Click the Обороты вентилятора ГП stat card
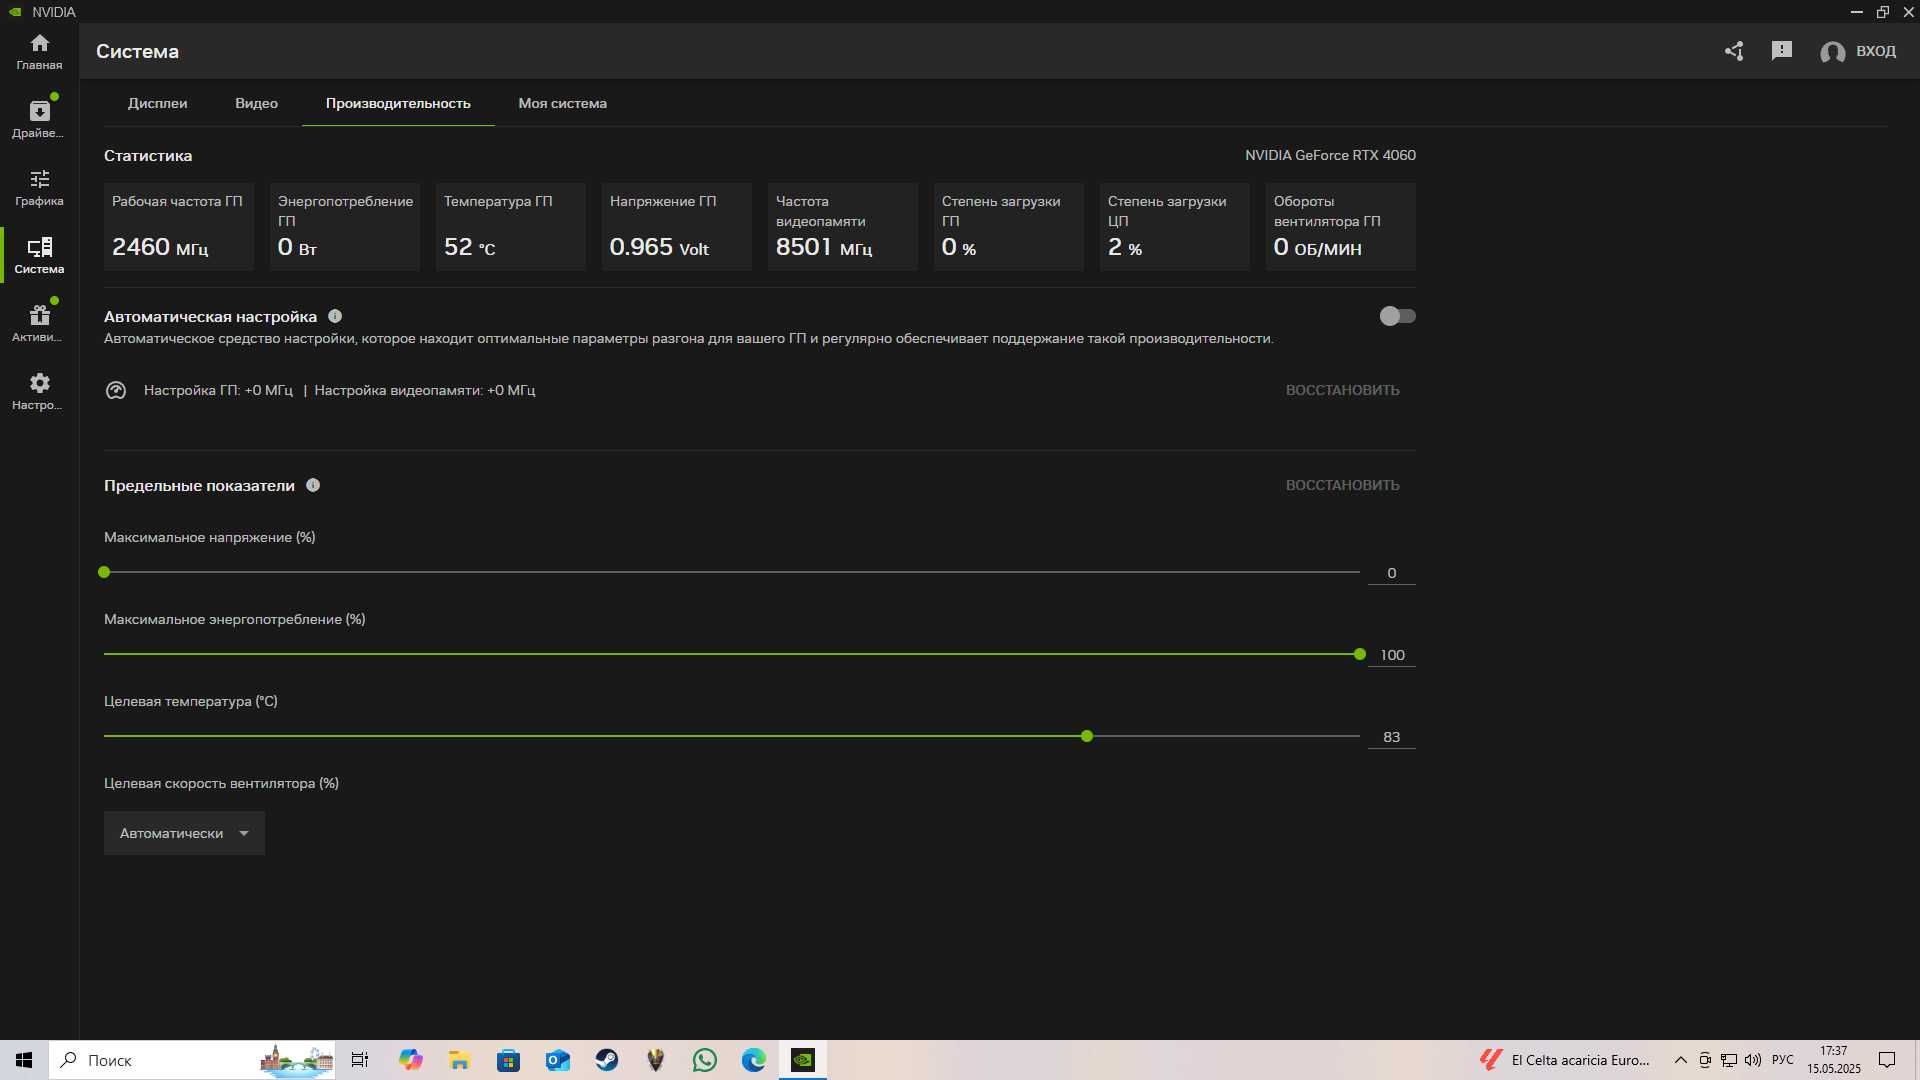Viewport: 1920px width, 1080px height. 1341,226
